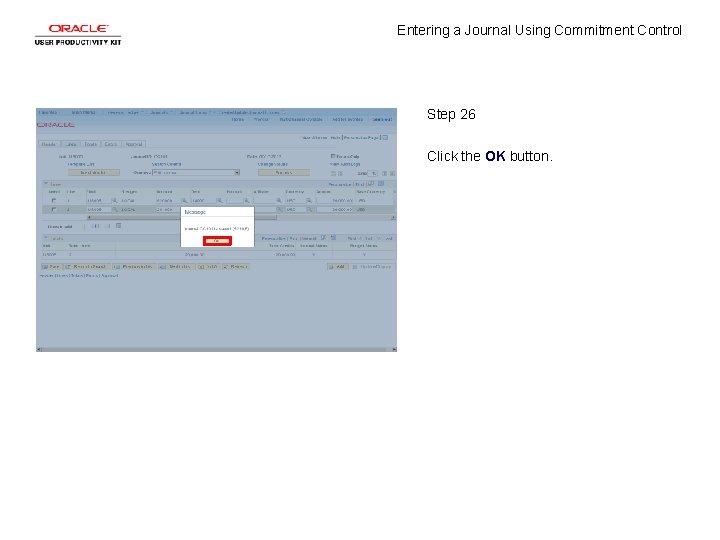Click the Amount field on line 2
The height and width of the screenshot is (540, 720).
click(x=335, y=209)
